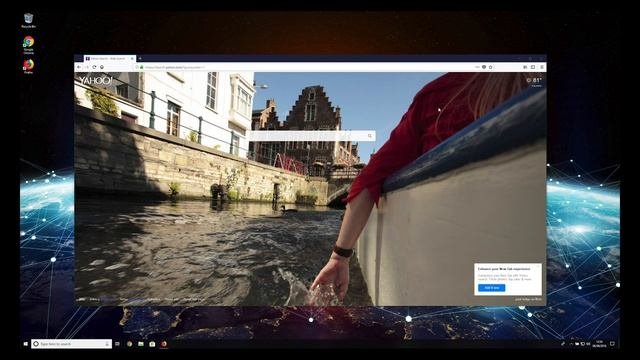Open a new tab with the plus button
The width and height of the screenshot is (640, 360).
pyautogui.click(x=140, y=59)
